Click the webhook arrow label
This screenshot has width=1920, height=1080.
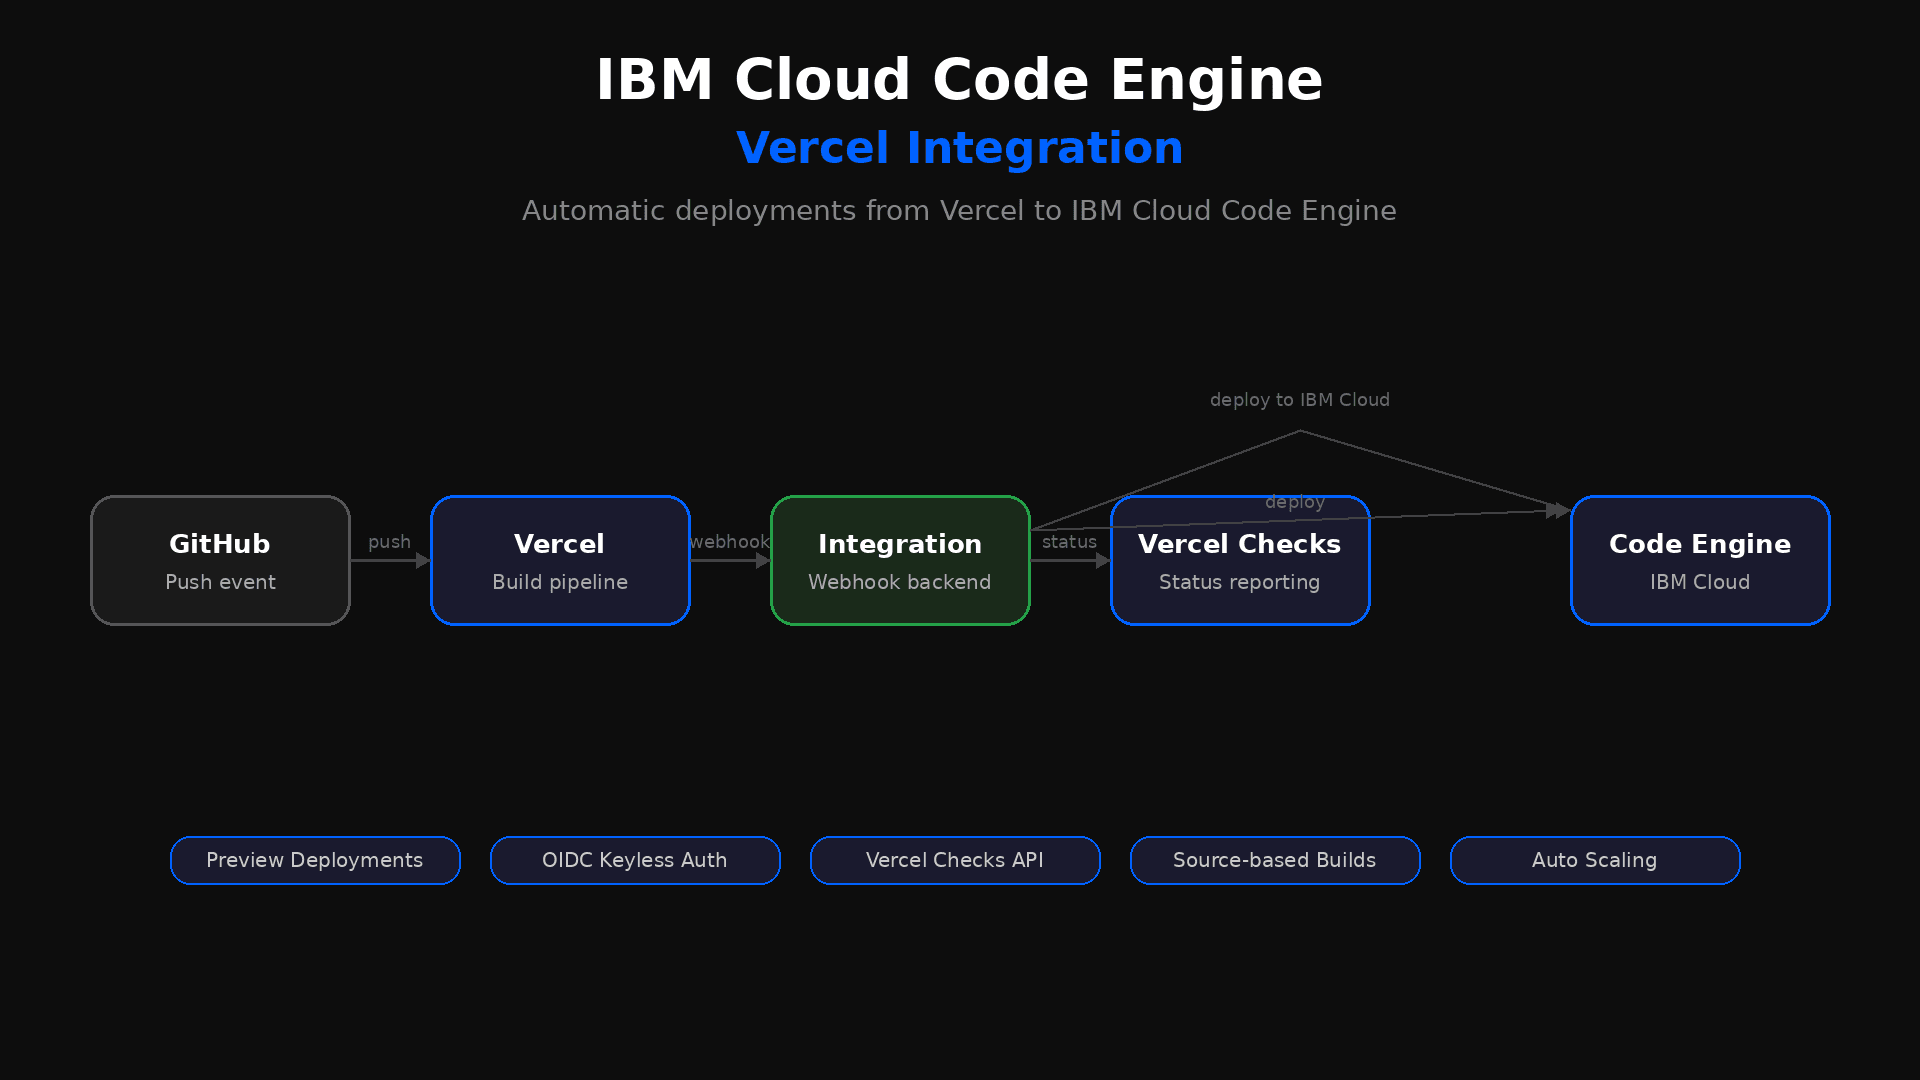[729, 542]
